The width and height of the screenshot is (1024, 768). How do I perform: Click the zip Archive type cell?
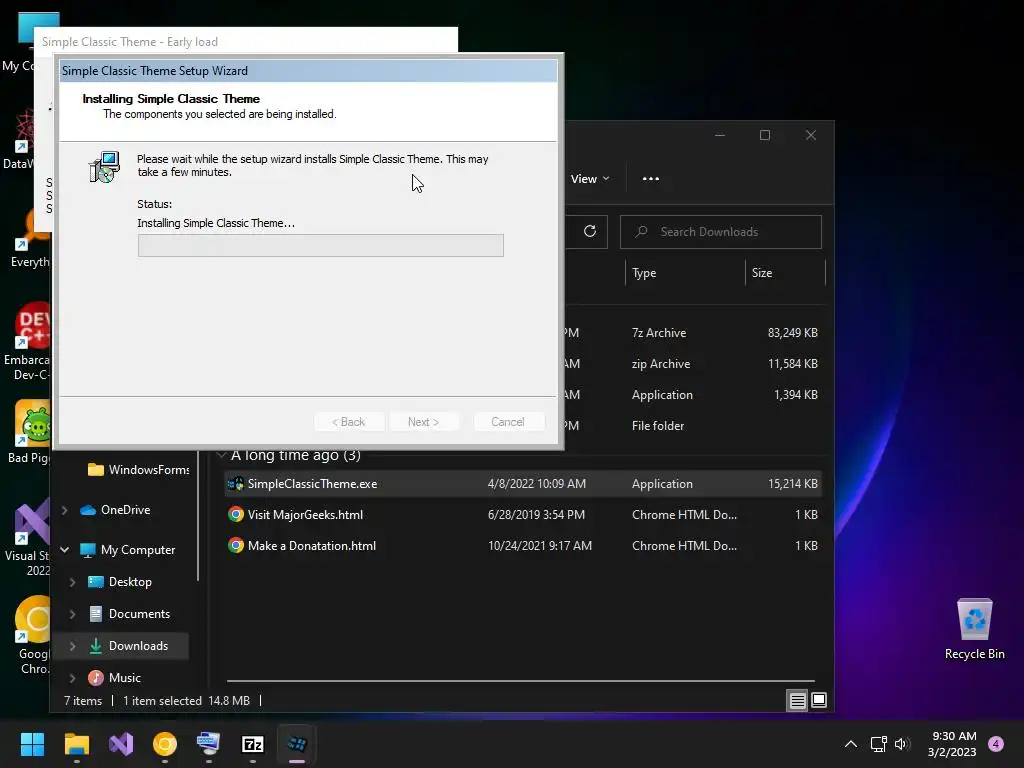[661, 364]
